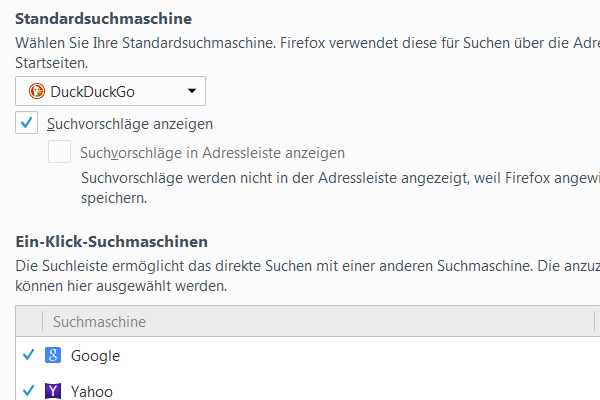
Task: Select the Google row by its name
Action: (95, 355)
